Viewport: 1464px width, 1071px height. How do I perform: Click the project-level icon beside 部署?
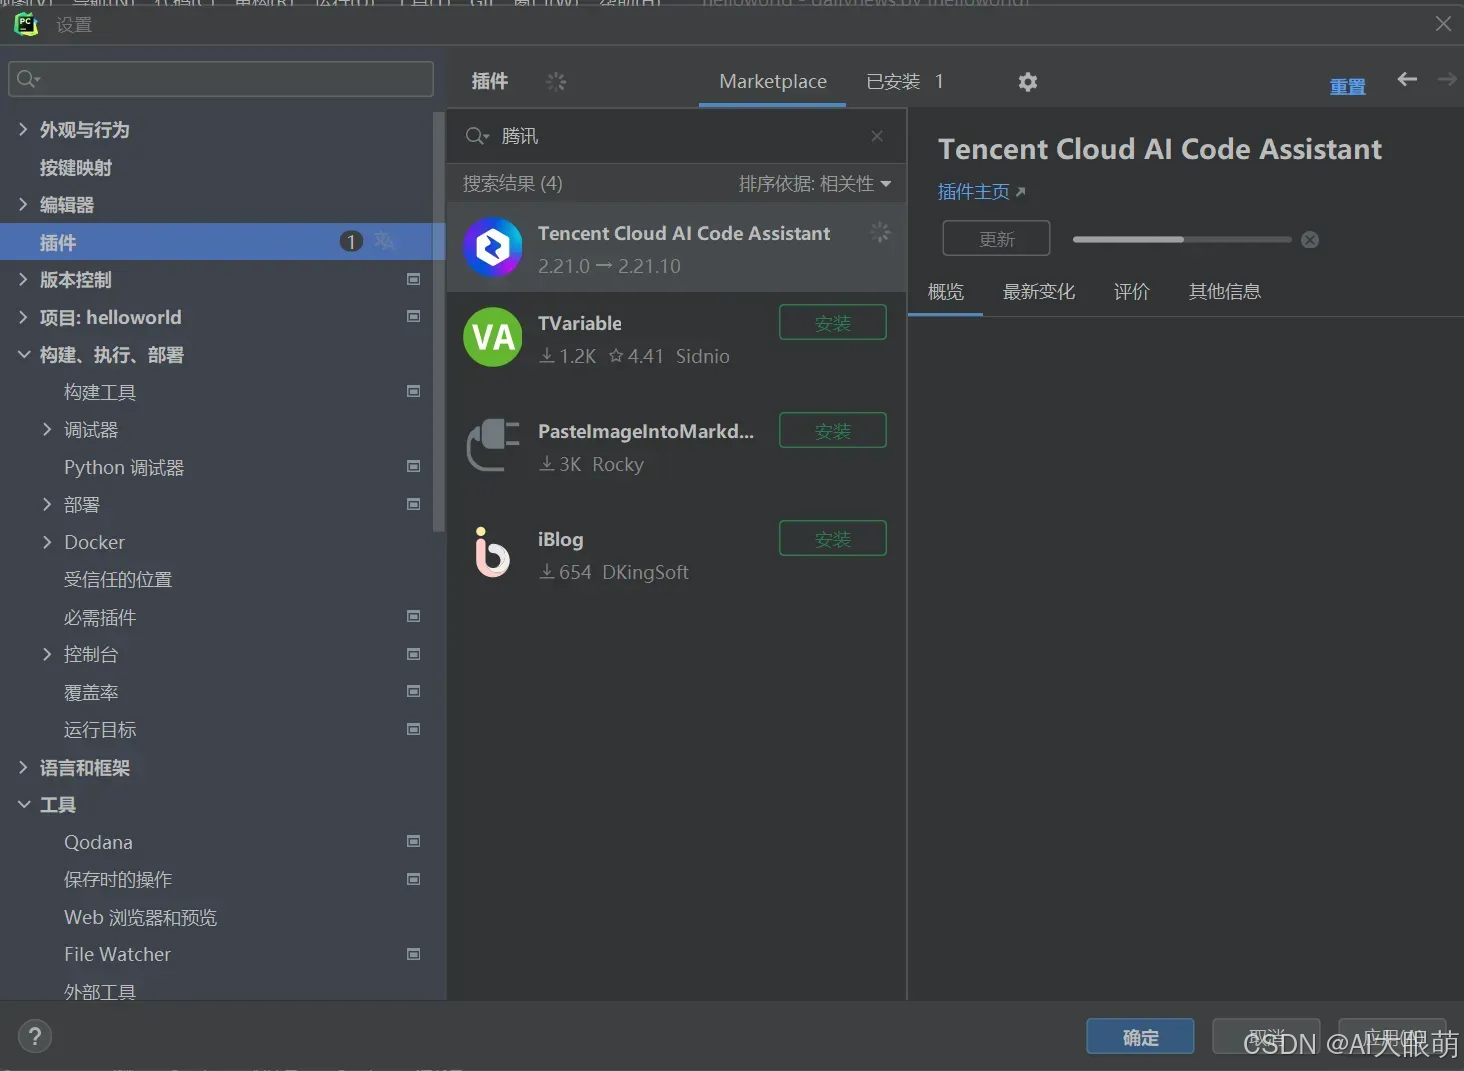(413, 504)
